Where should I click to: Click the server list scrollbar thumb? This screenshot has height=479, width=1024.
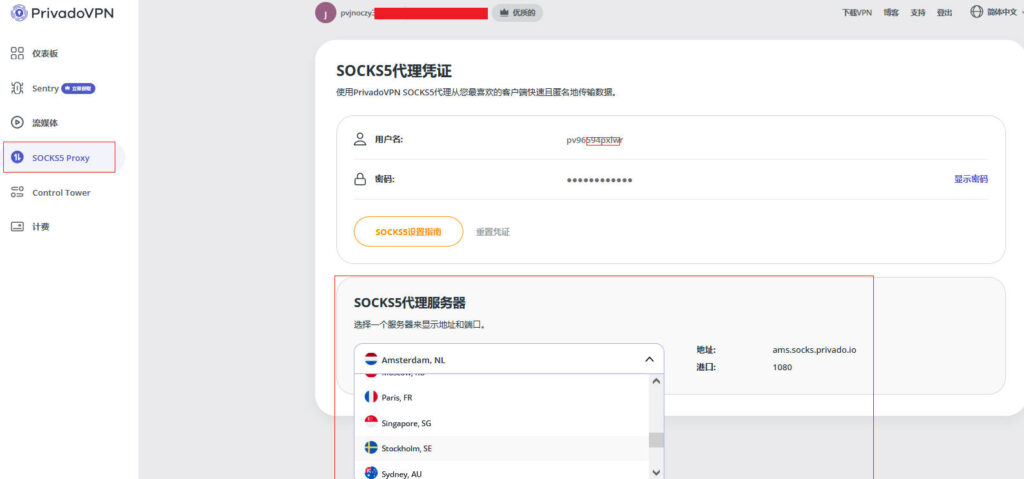pos(656,440)
